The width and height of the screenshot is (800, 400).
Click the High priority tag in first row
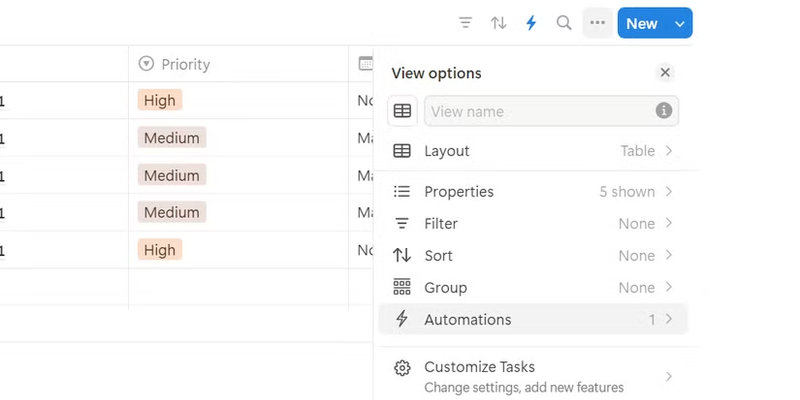point(159,100)
